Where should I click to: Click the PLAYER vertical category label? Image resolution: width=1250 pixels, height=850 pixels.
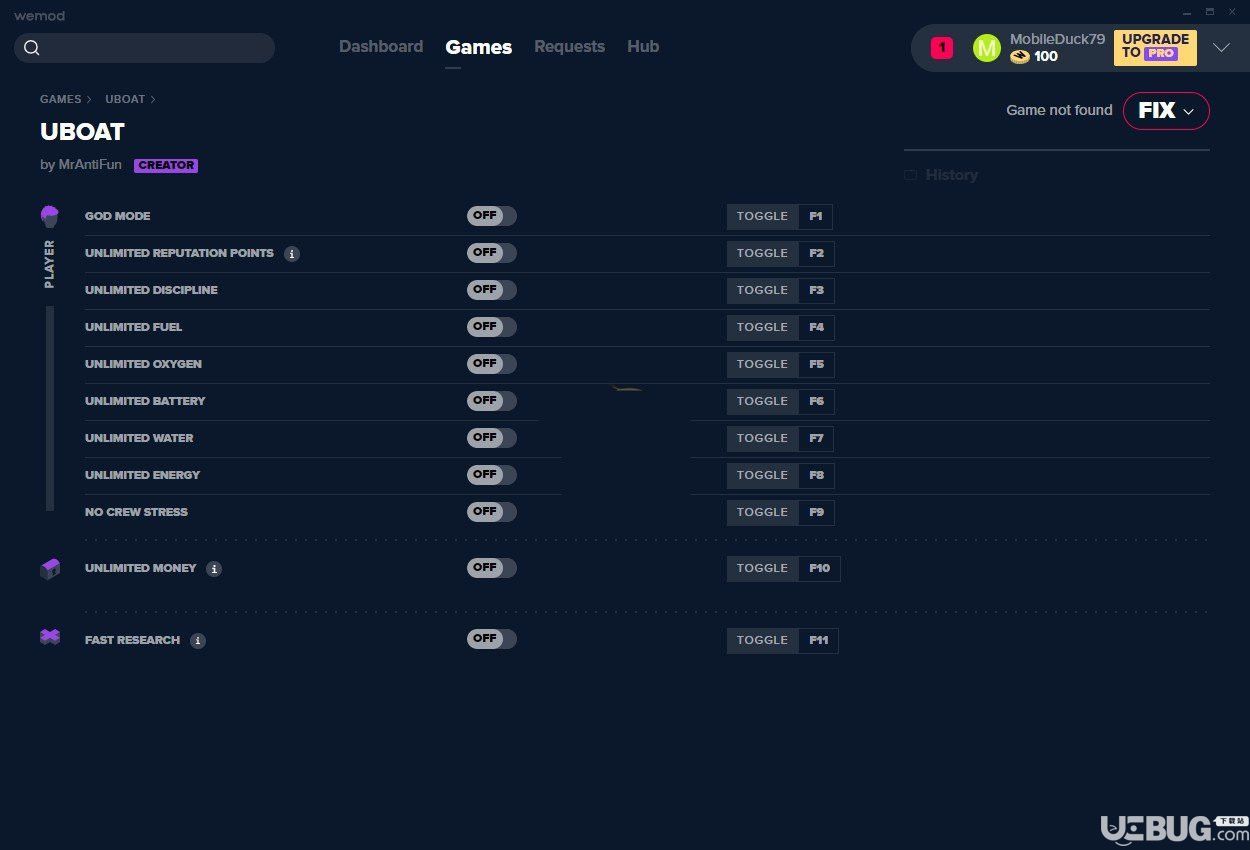point(49,264)
